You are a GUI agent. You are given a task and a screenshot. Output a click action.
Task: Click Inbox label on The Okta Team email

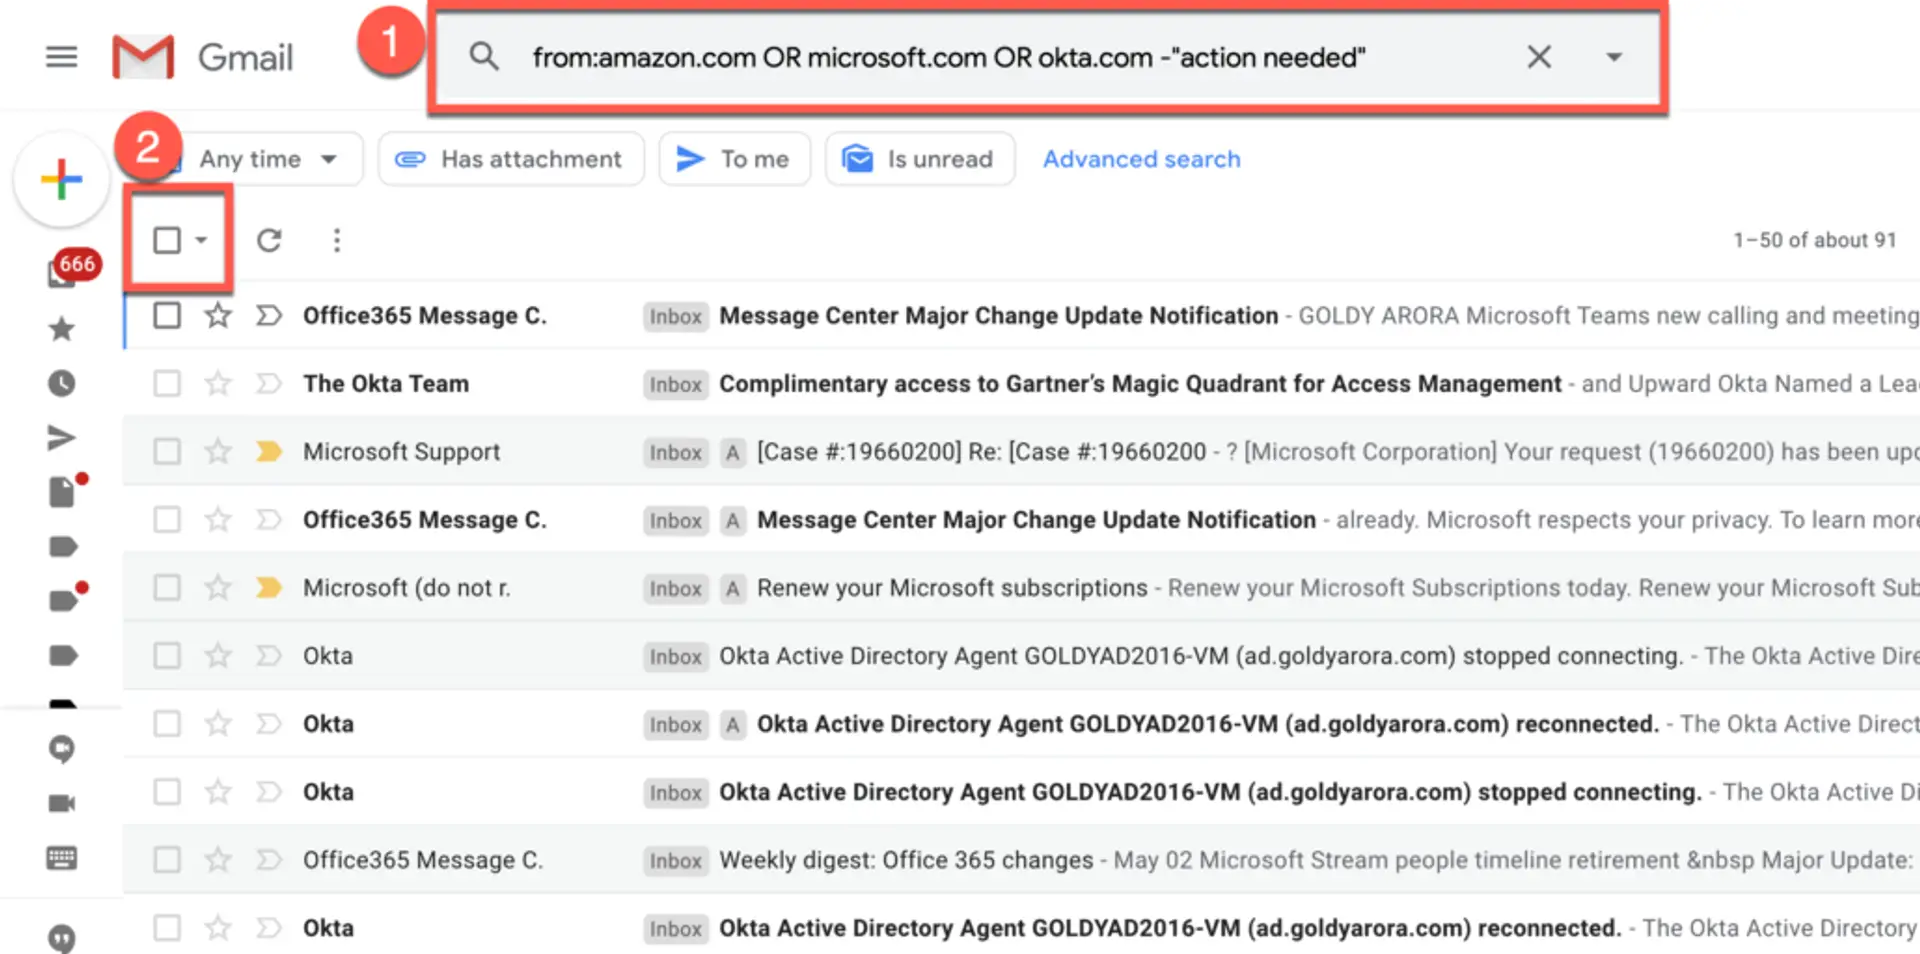675,384
